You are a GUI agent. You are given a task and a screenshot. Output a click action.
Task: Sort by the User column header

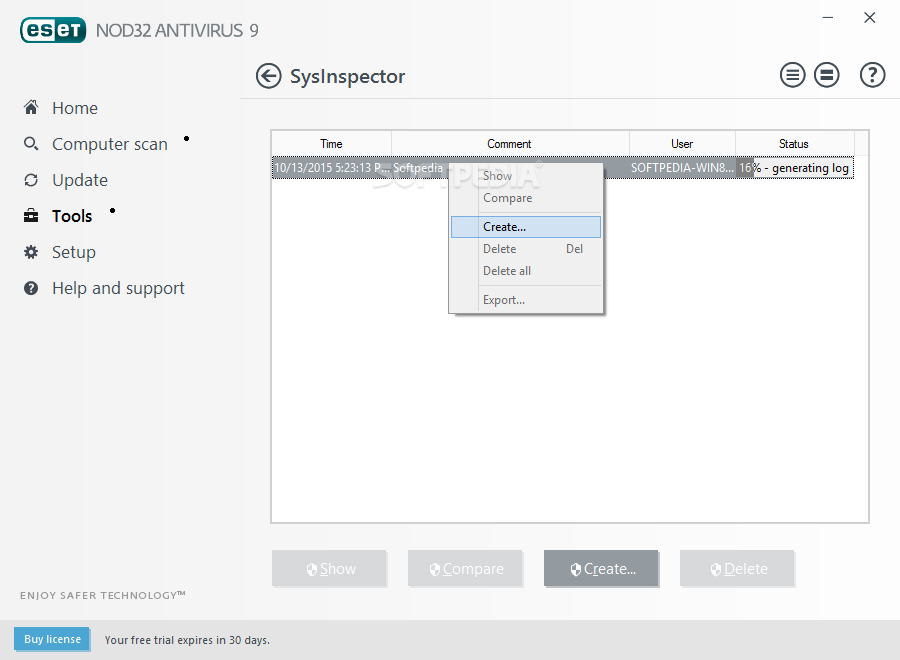[x=682, y=143]
